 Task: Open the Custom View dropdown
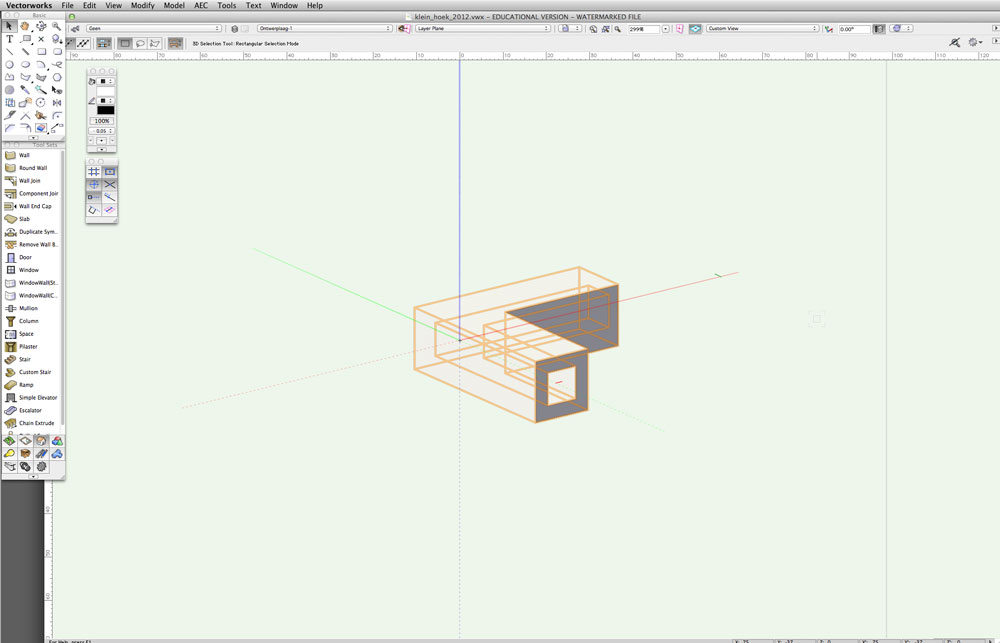[762, 29]
